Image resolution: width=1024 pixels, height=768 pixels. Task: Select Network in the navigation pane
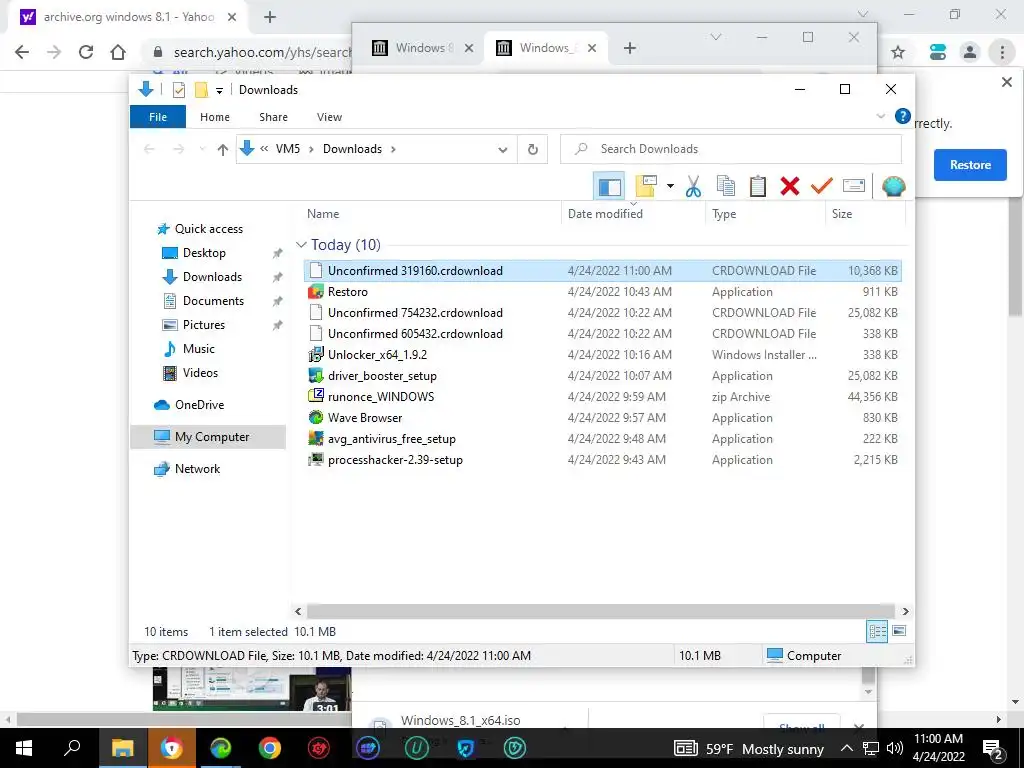(x=197, y=469)
